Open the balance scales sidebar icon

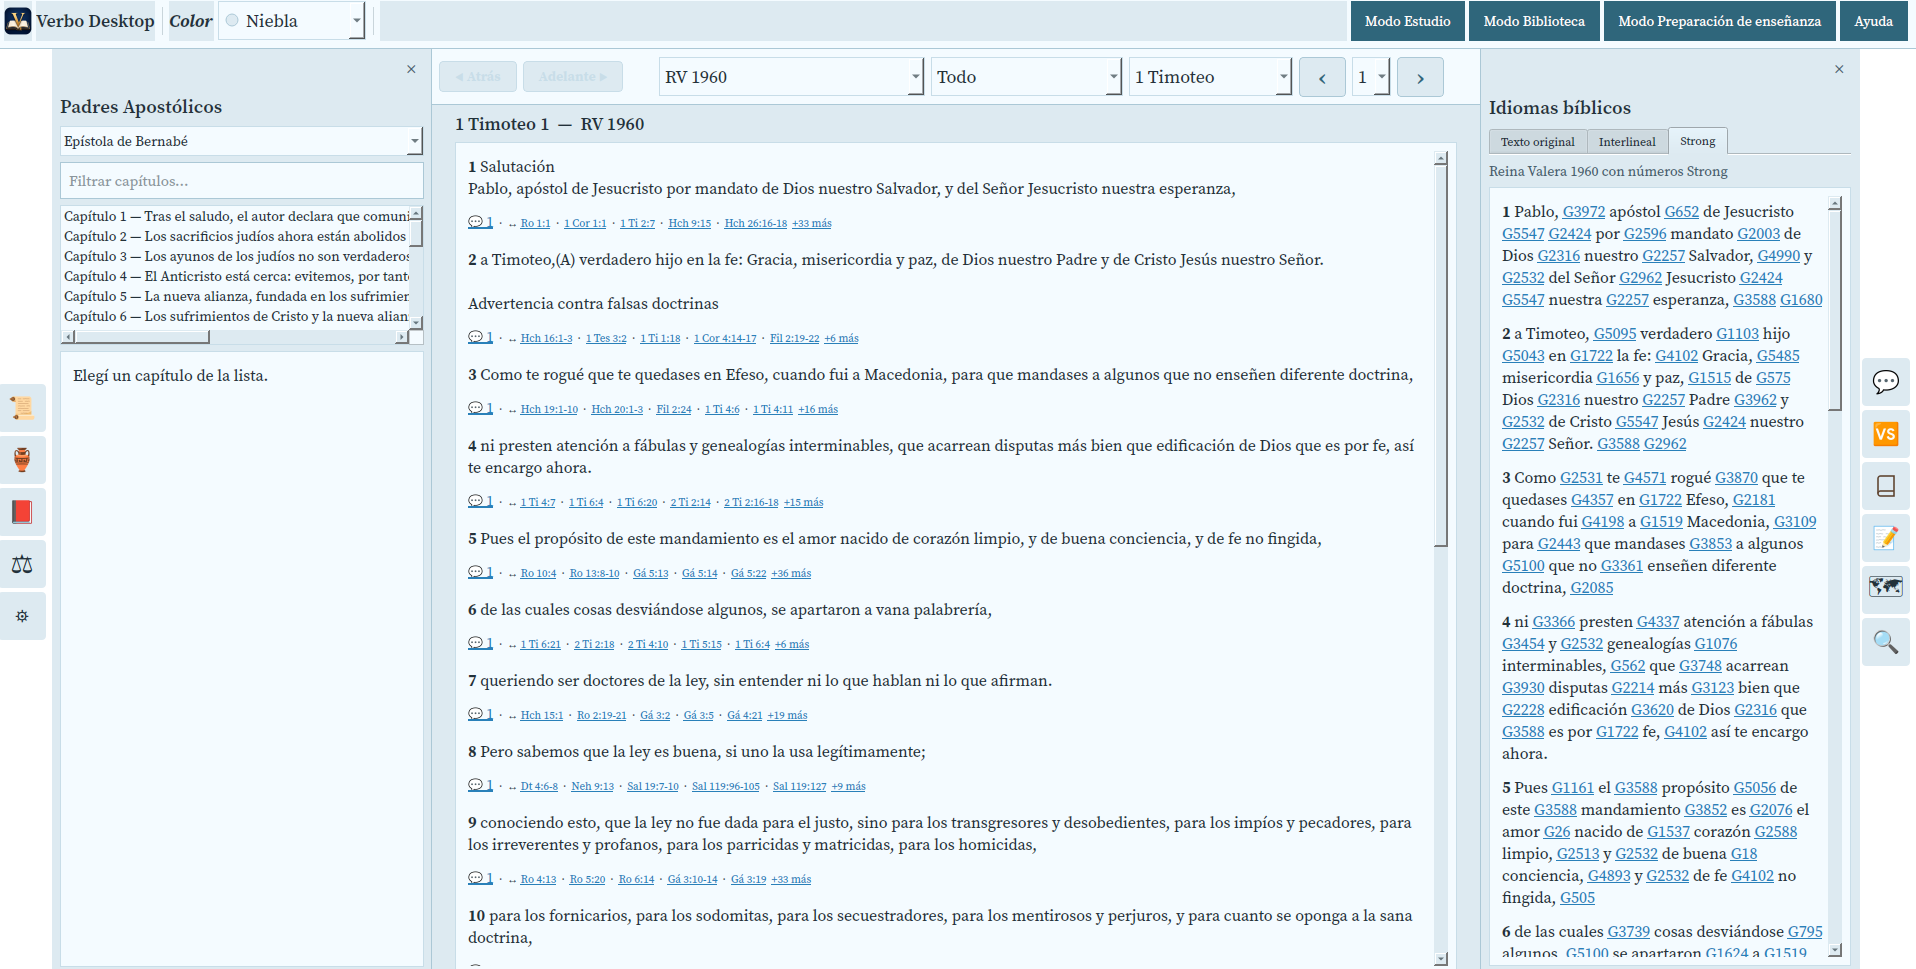pyautogui.click(x=22, y=564)
